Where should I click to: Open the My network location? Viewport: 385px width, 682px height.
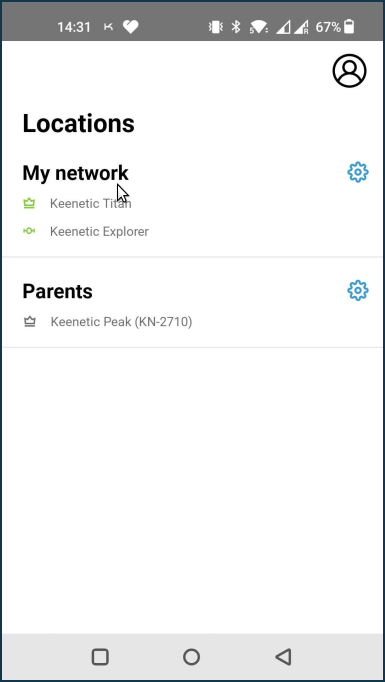tap(75, 173)
